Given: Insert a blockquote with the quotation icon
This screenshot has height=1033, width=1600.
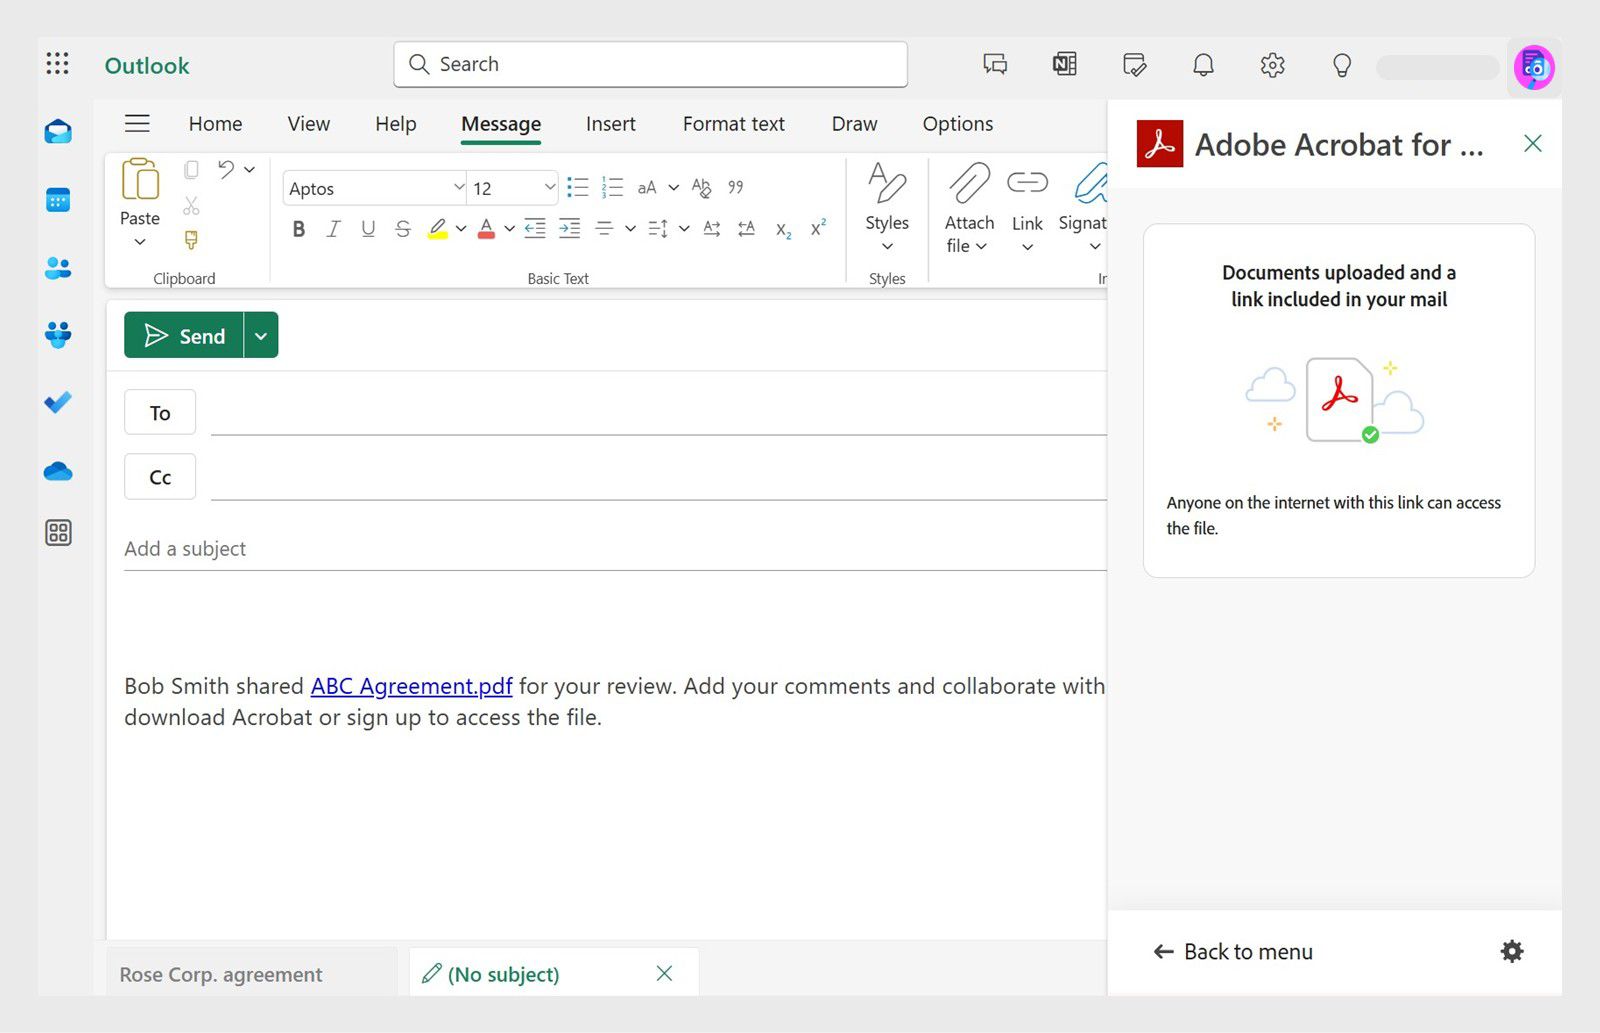Looking at the screenshot, I should [x=735, y=186].
